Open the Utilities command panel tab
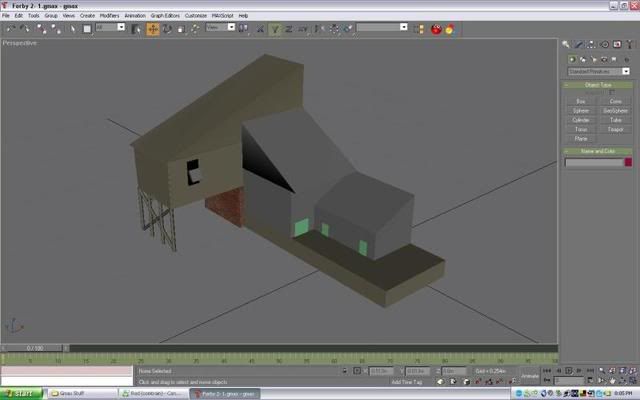Screen dimensions: 640x400 (629, 44)
